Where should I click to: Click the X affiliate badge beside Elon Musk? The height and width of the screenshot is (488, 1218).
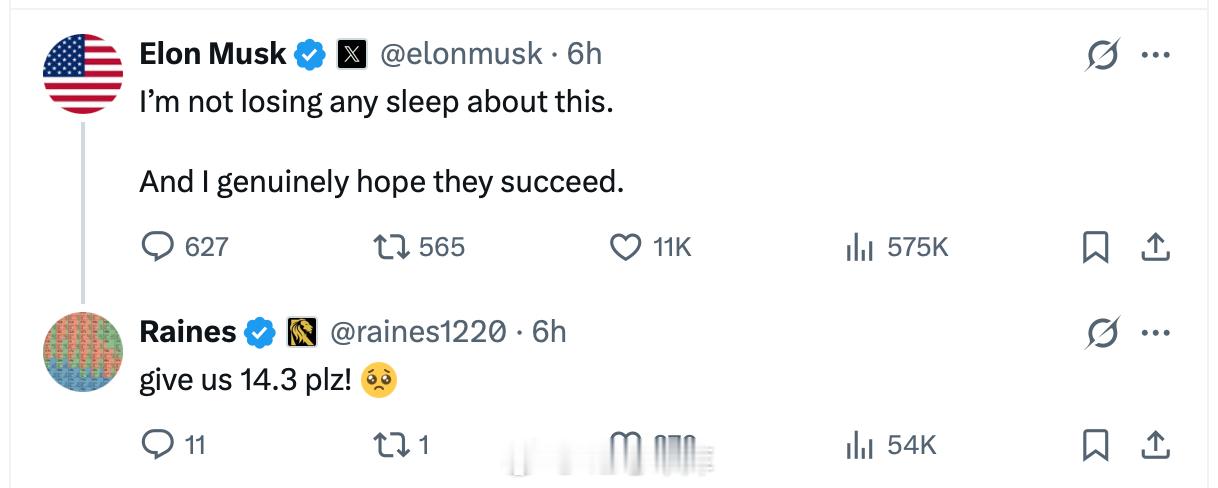351,54
